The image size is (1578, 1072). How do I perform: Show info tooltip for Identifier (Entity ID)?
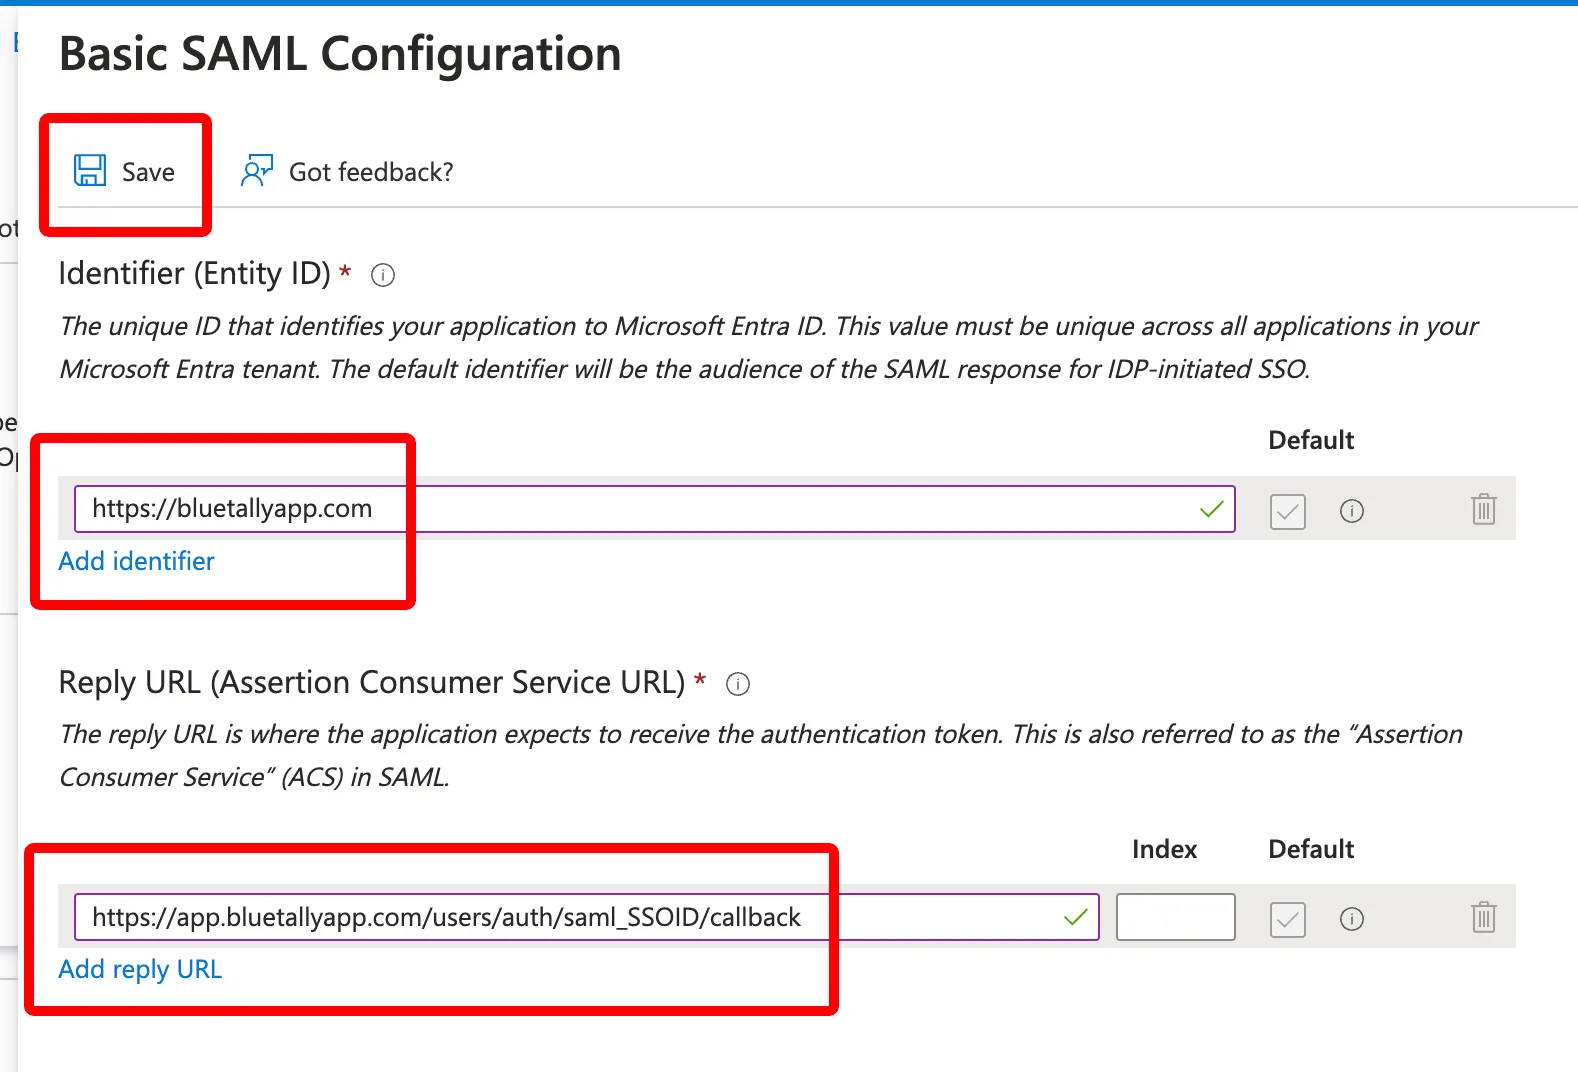[383, 275]
